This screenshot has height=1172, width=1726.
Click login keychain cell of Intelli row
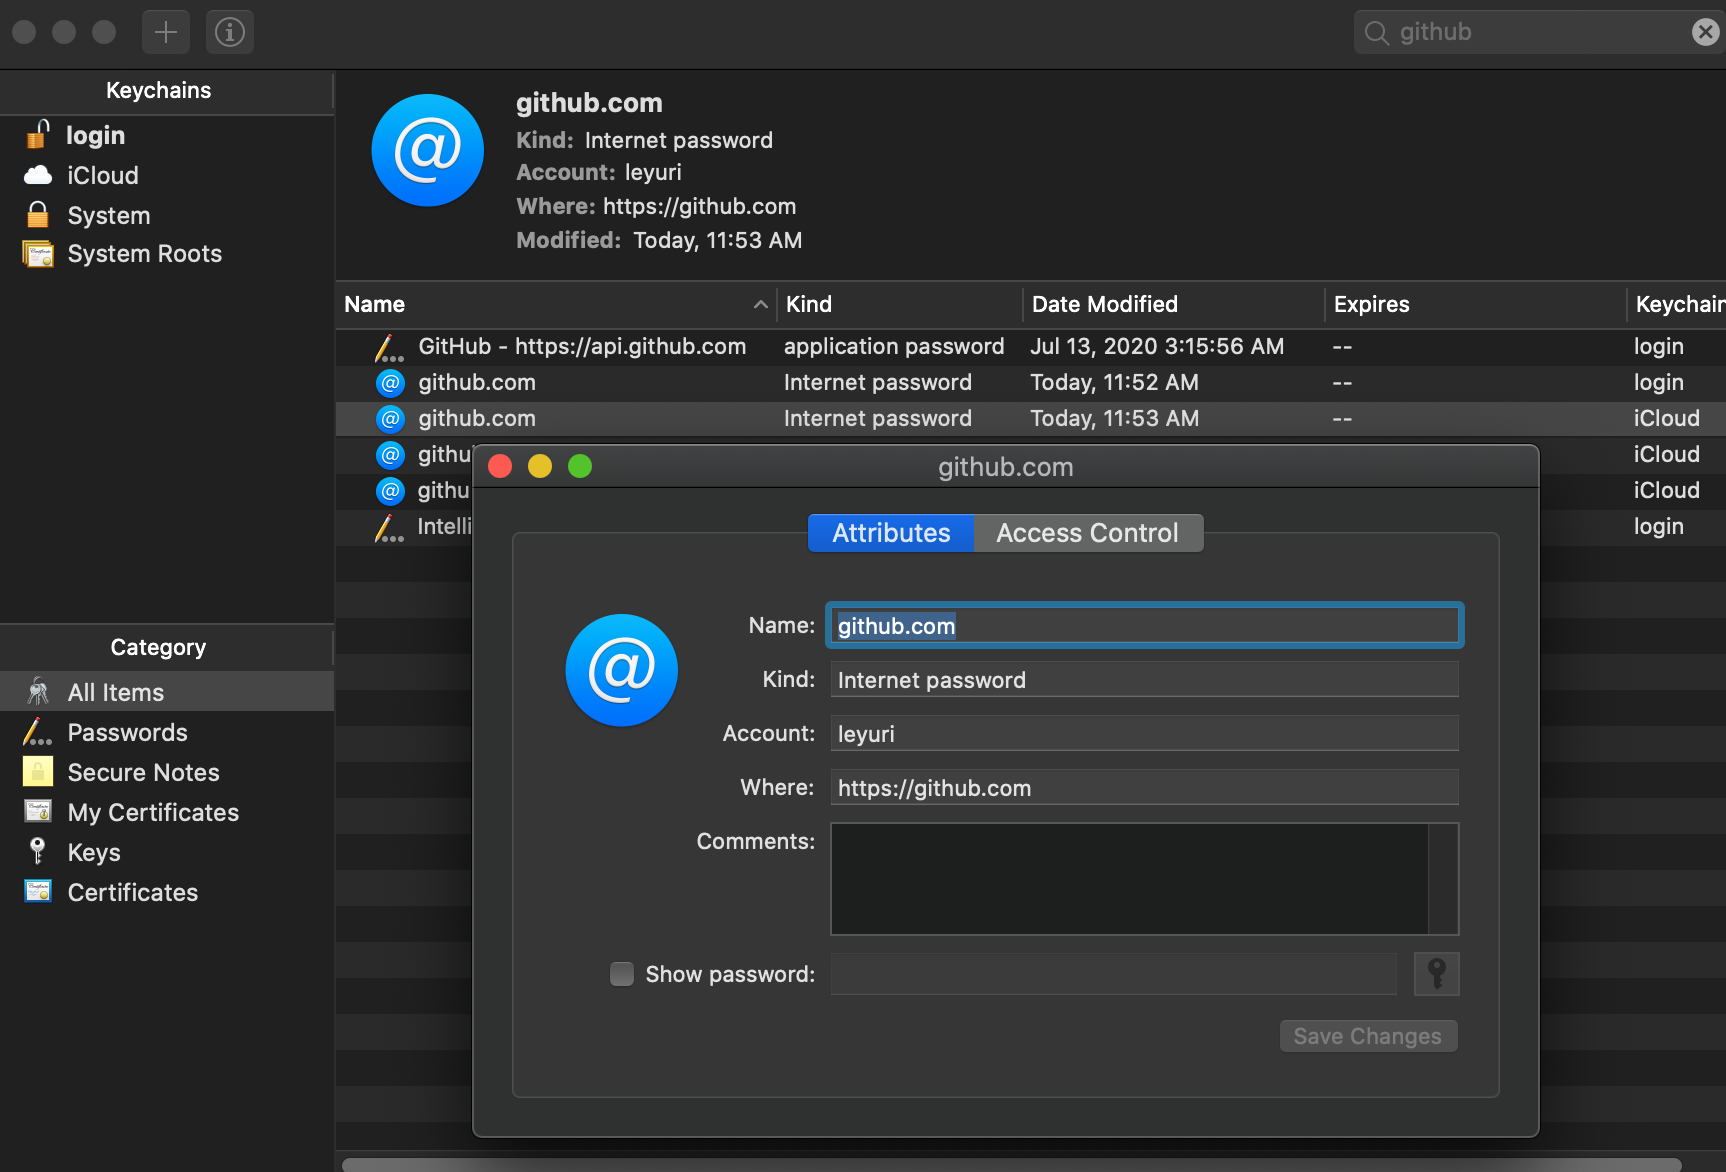(1659, 526)
